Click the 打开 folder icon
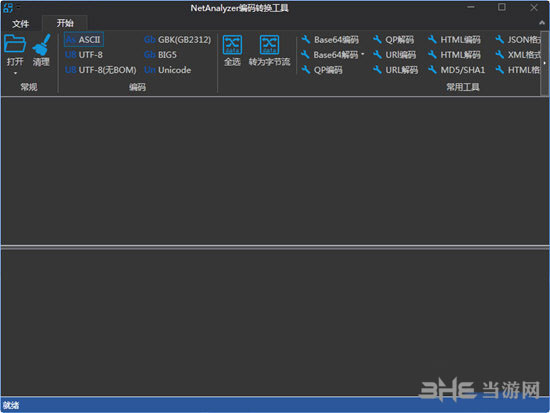550x413 pixels. (x=15, y=44)
